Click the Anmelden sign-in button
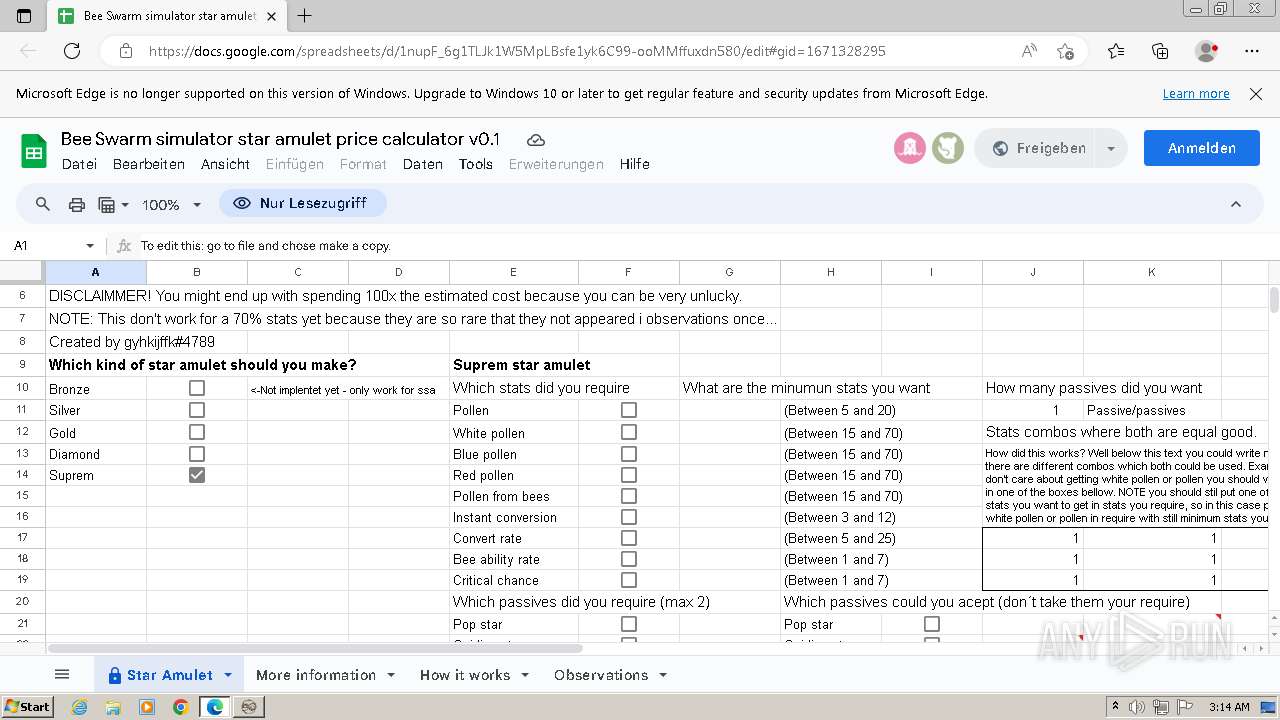Image resolution: width=1280 pixels, height=720 pixels. coord(1202,148)
